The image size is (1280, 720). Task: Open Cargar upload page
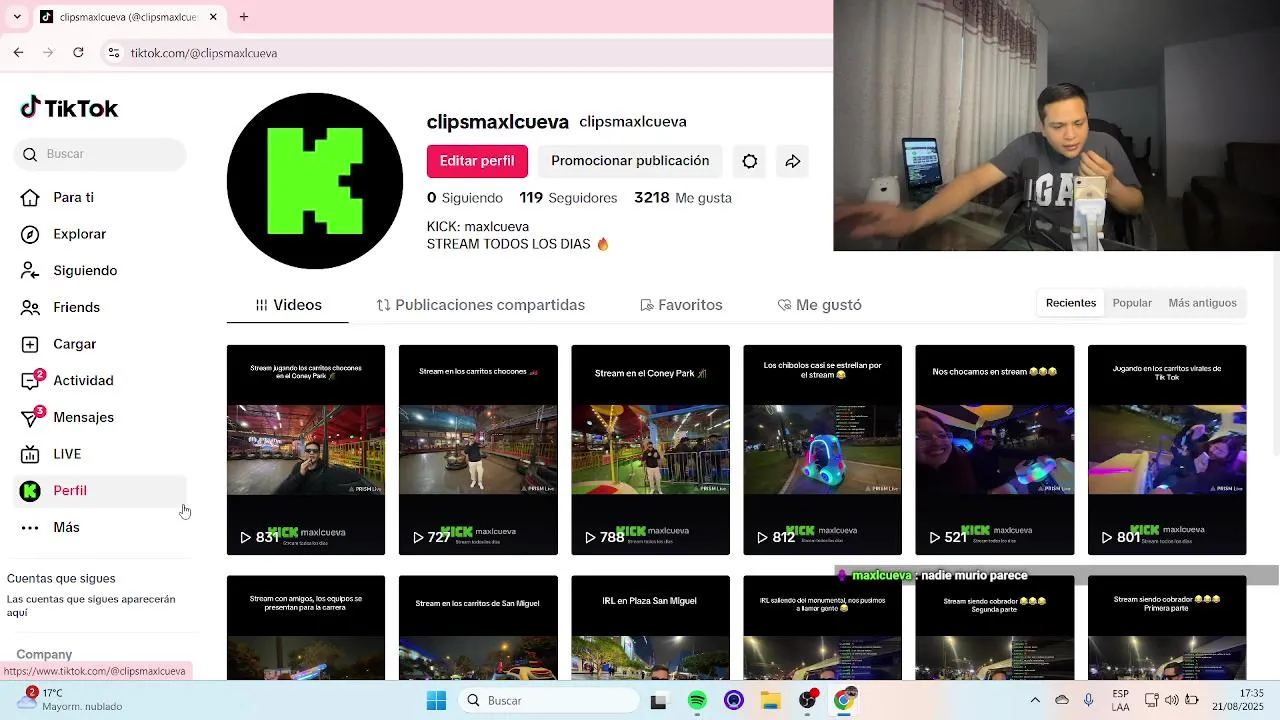[x=59, y=344]
